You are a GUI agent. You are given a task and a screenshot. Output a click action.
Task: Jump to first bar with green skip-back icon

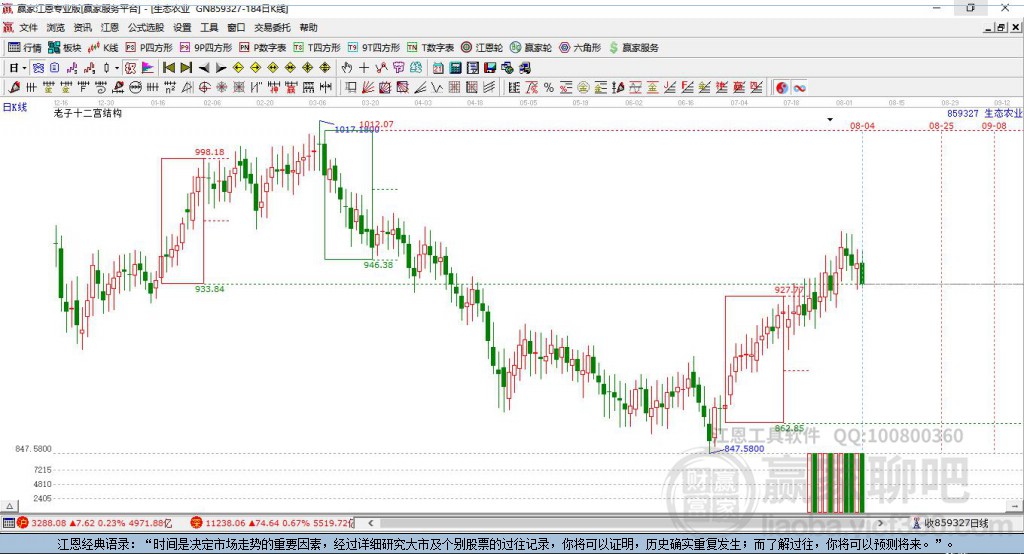[x=168, y=68]
